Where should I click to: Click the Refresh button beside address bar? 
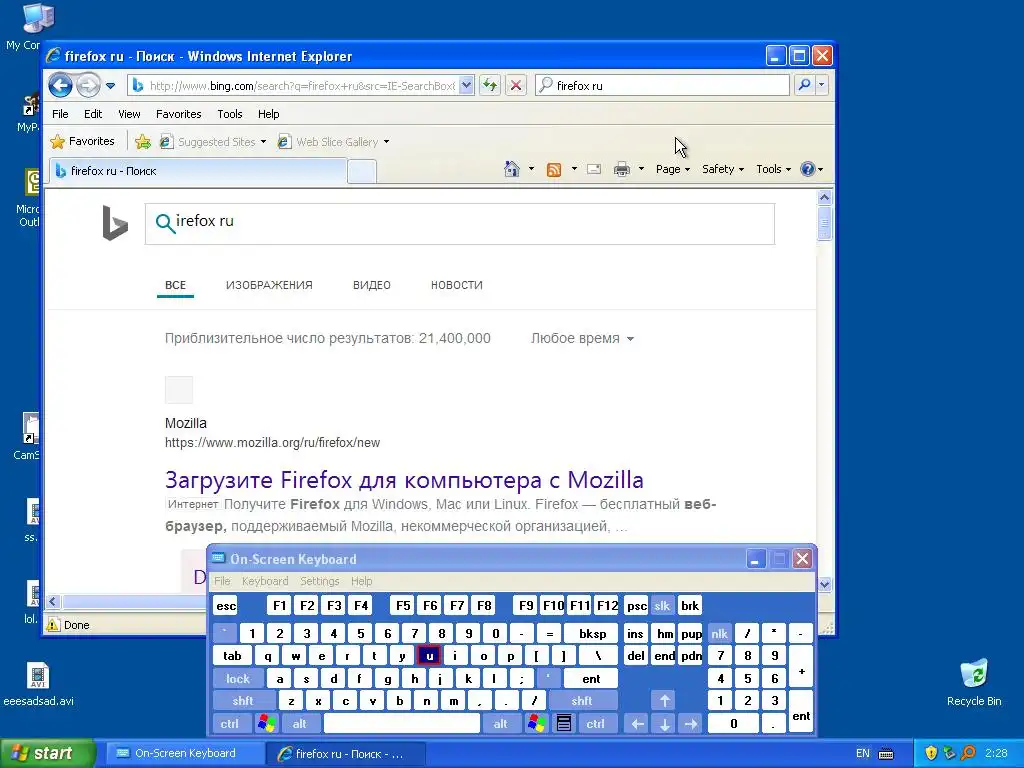coord(490,85)
